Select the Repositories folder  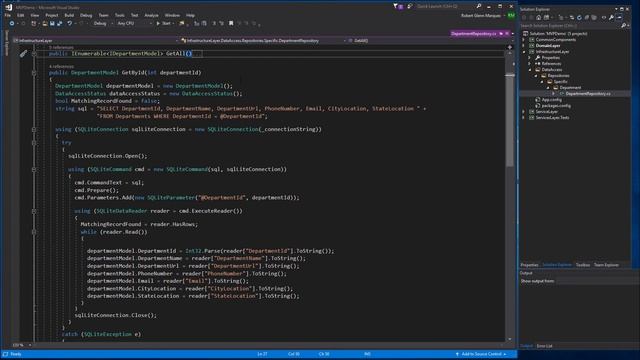coord(558,76)
